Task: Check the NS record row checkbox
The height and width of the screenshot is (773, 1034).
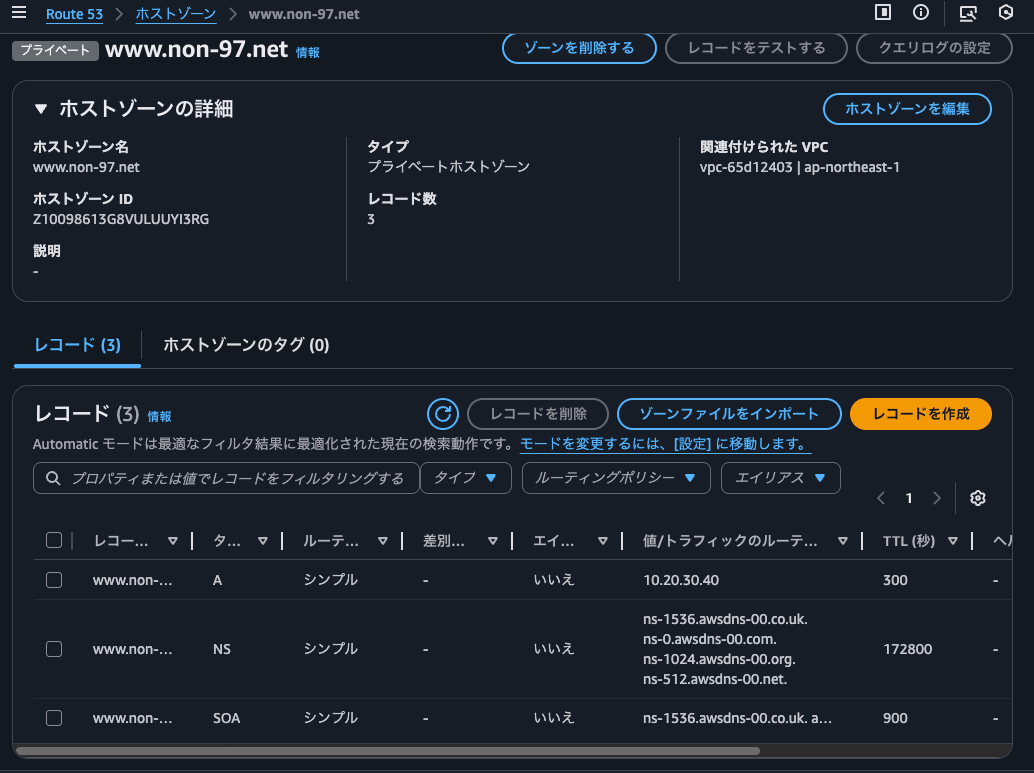Action: [x=54, y=648]
